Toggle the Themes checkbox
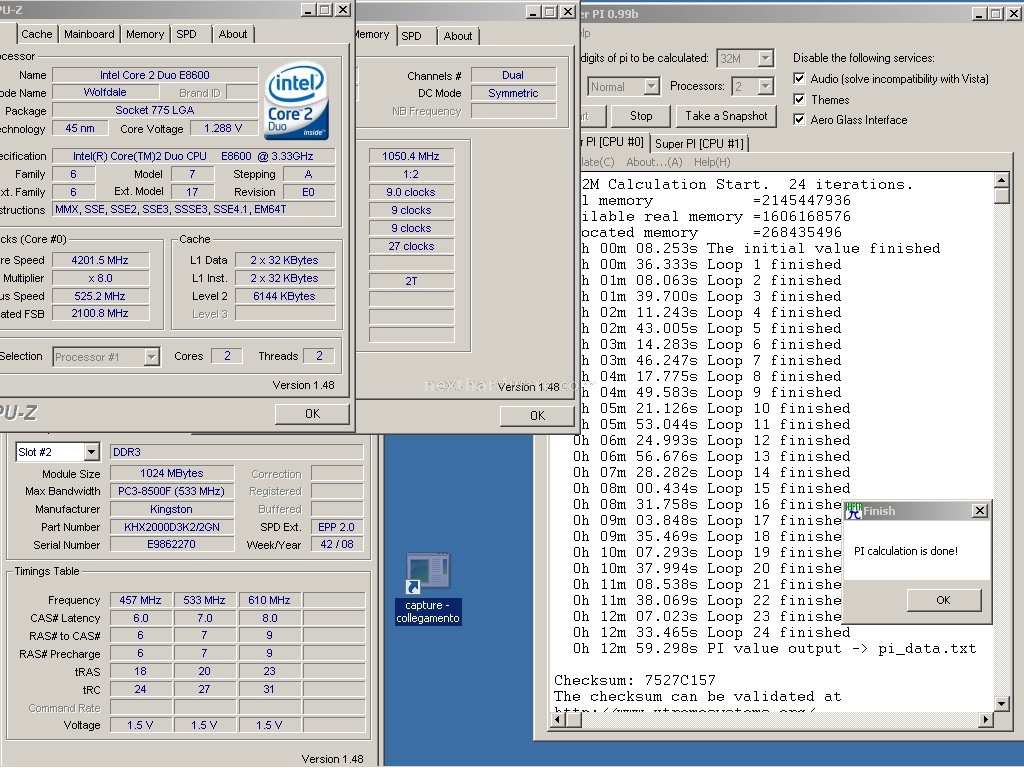The width and height of the screenshot is (1024, 768). (799, 99)
